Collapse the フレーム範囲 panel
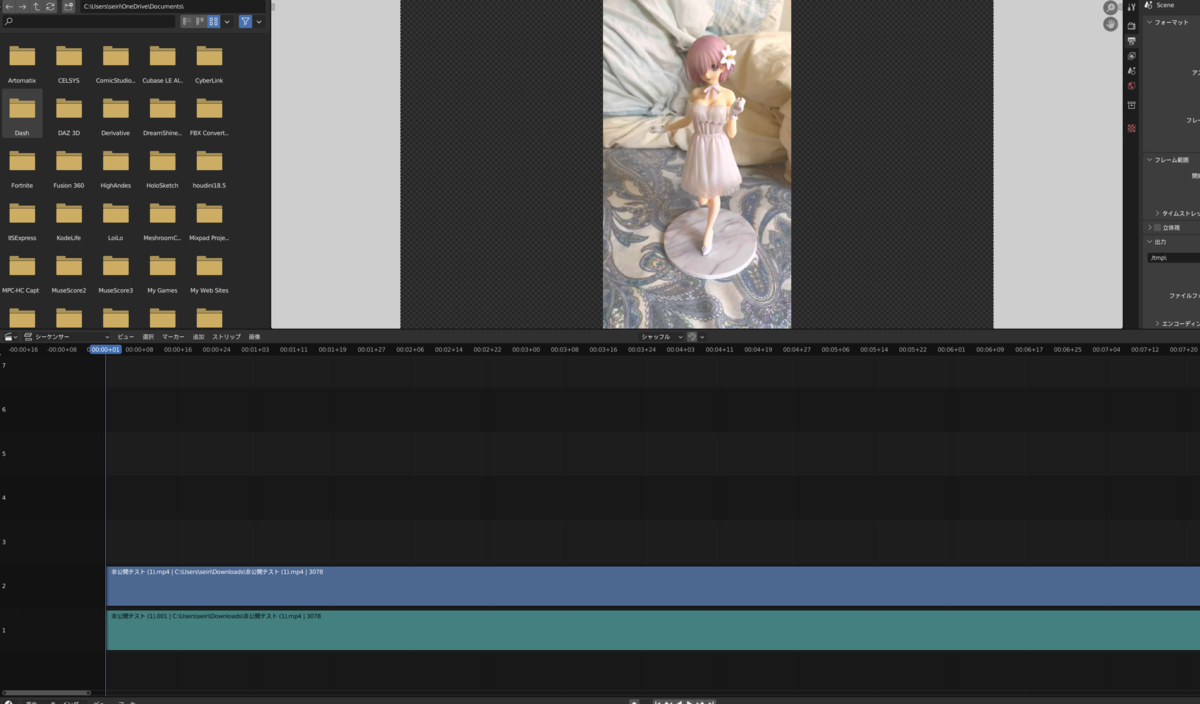 click(1170, 160)
